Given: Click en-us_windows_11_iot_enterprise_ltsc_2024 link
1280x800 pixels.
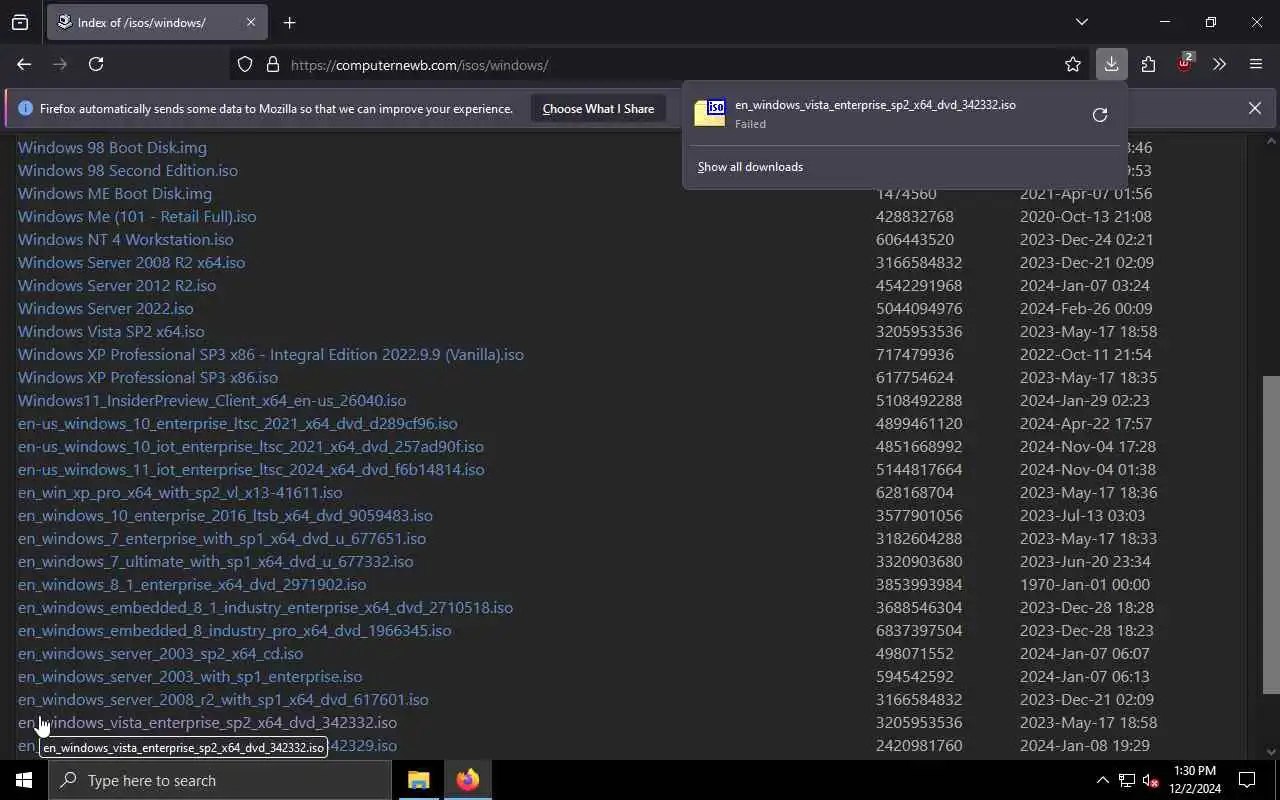Looking at the screenshot, I should (x=251, y=469).
